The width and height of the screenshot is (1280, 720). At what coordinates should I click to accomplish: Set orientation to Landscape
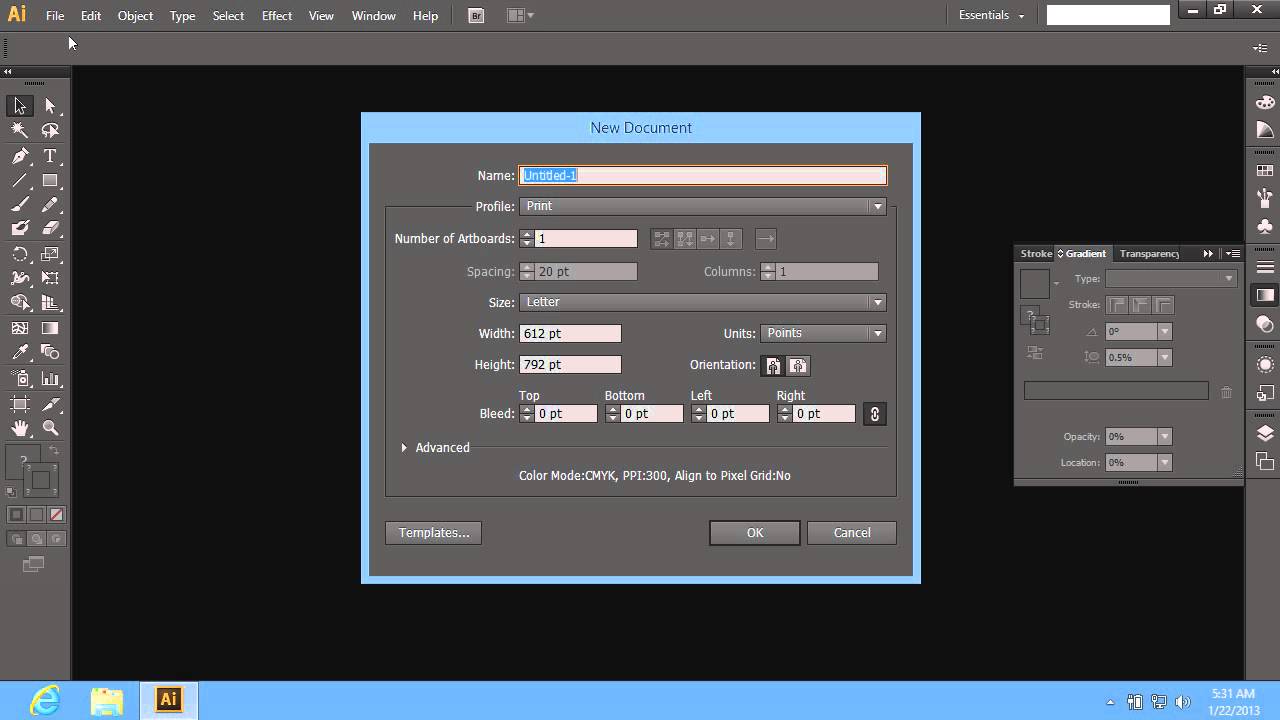(798, 366)
